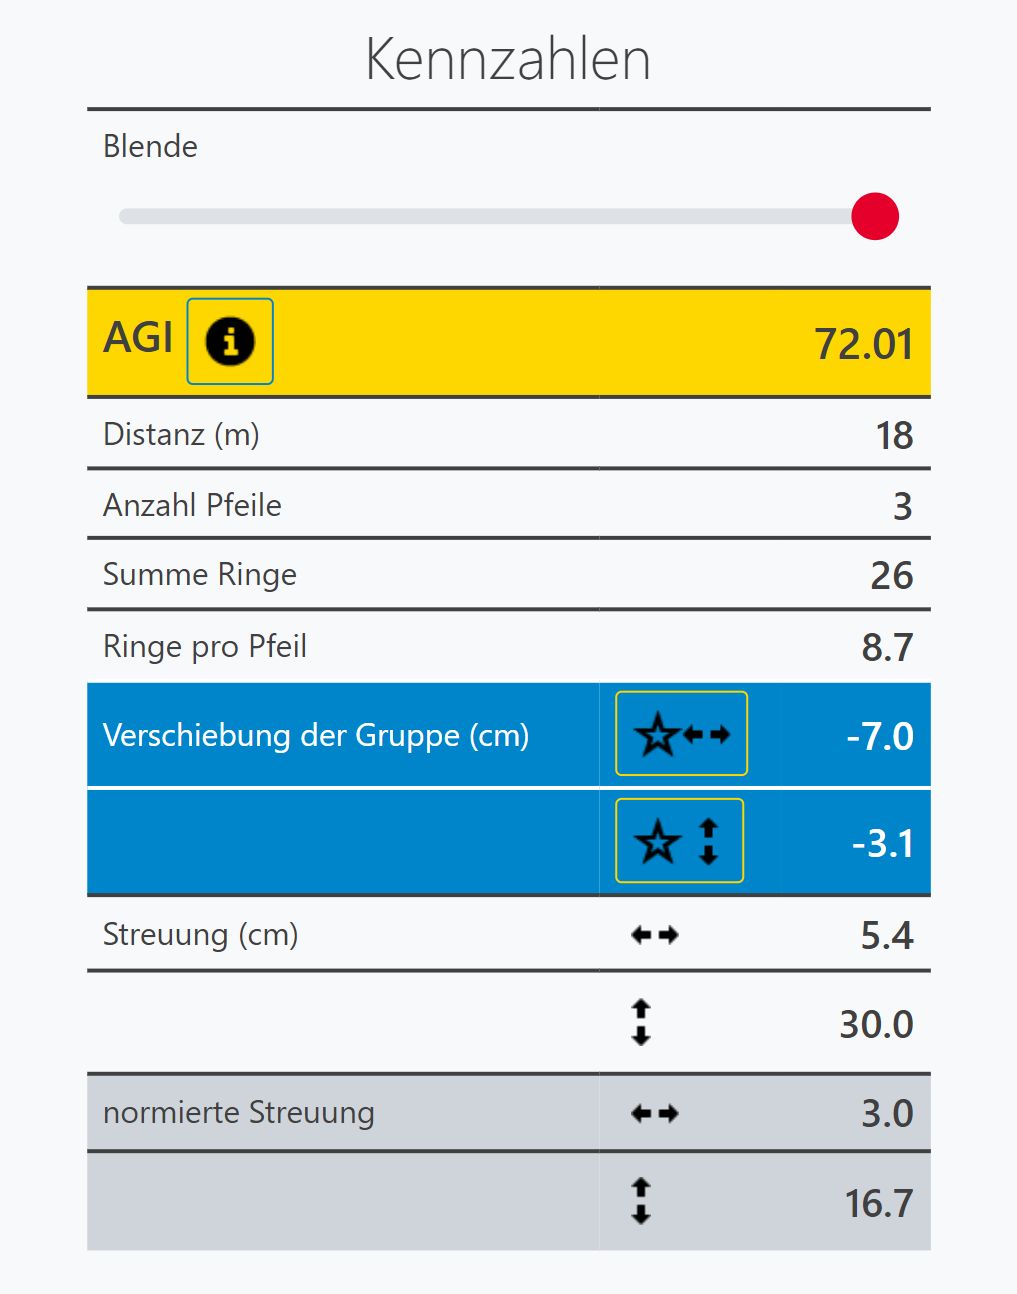Click vertical arrows icon beside the 30.0 value
1017x1294 pixels.
click(641, 1023)
